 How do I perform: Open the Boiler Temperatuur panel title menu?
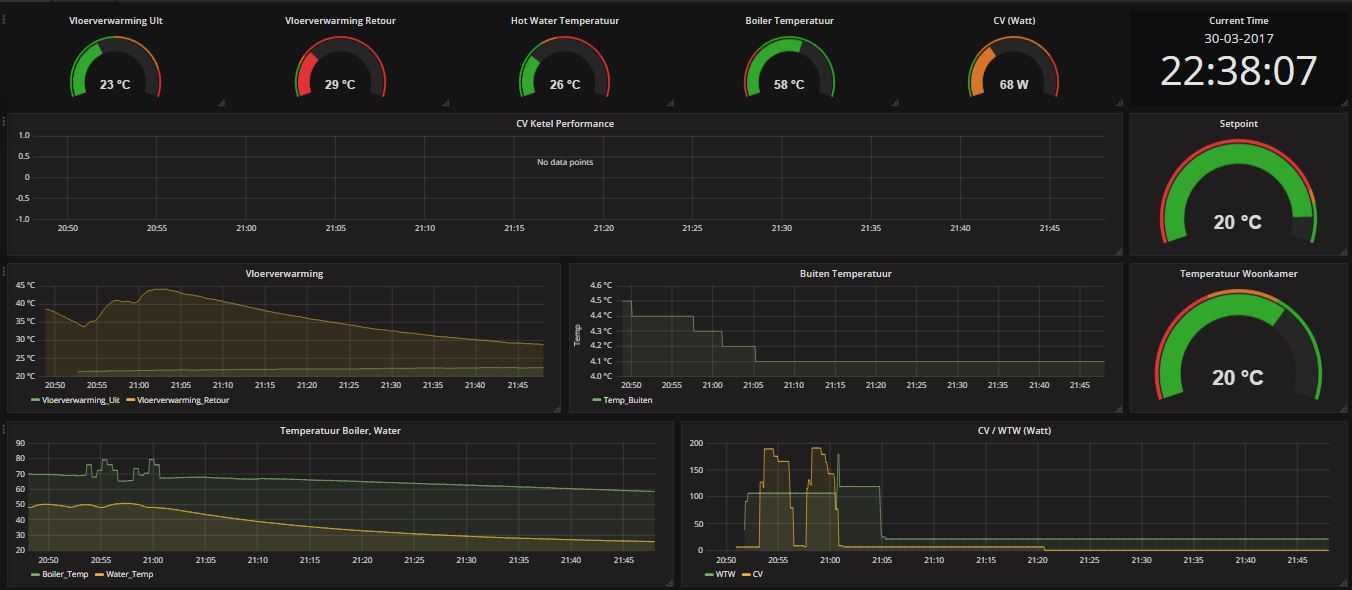pos(789,20)
